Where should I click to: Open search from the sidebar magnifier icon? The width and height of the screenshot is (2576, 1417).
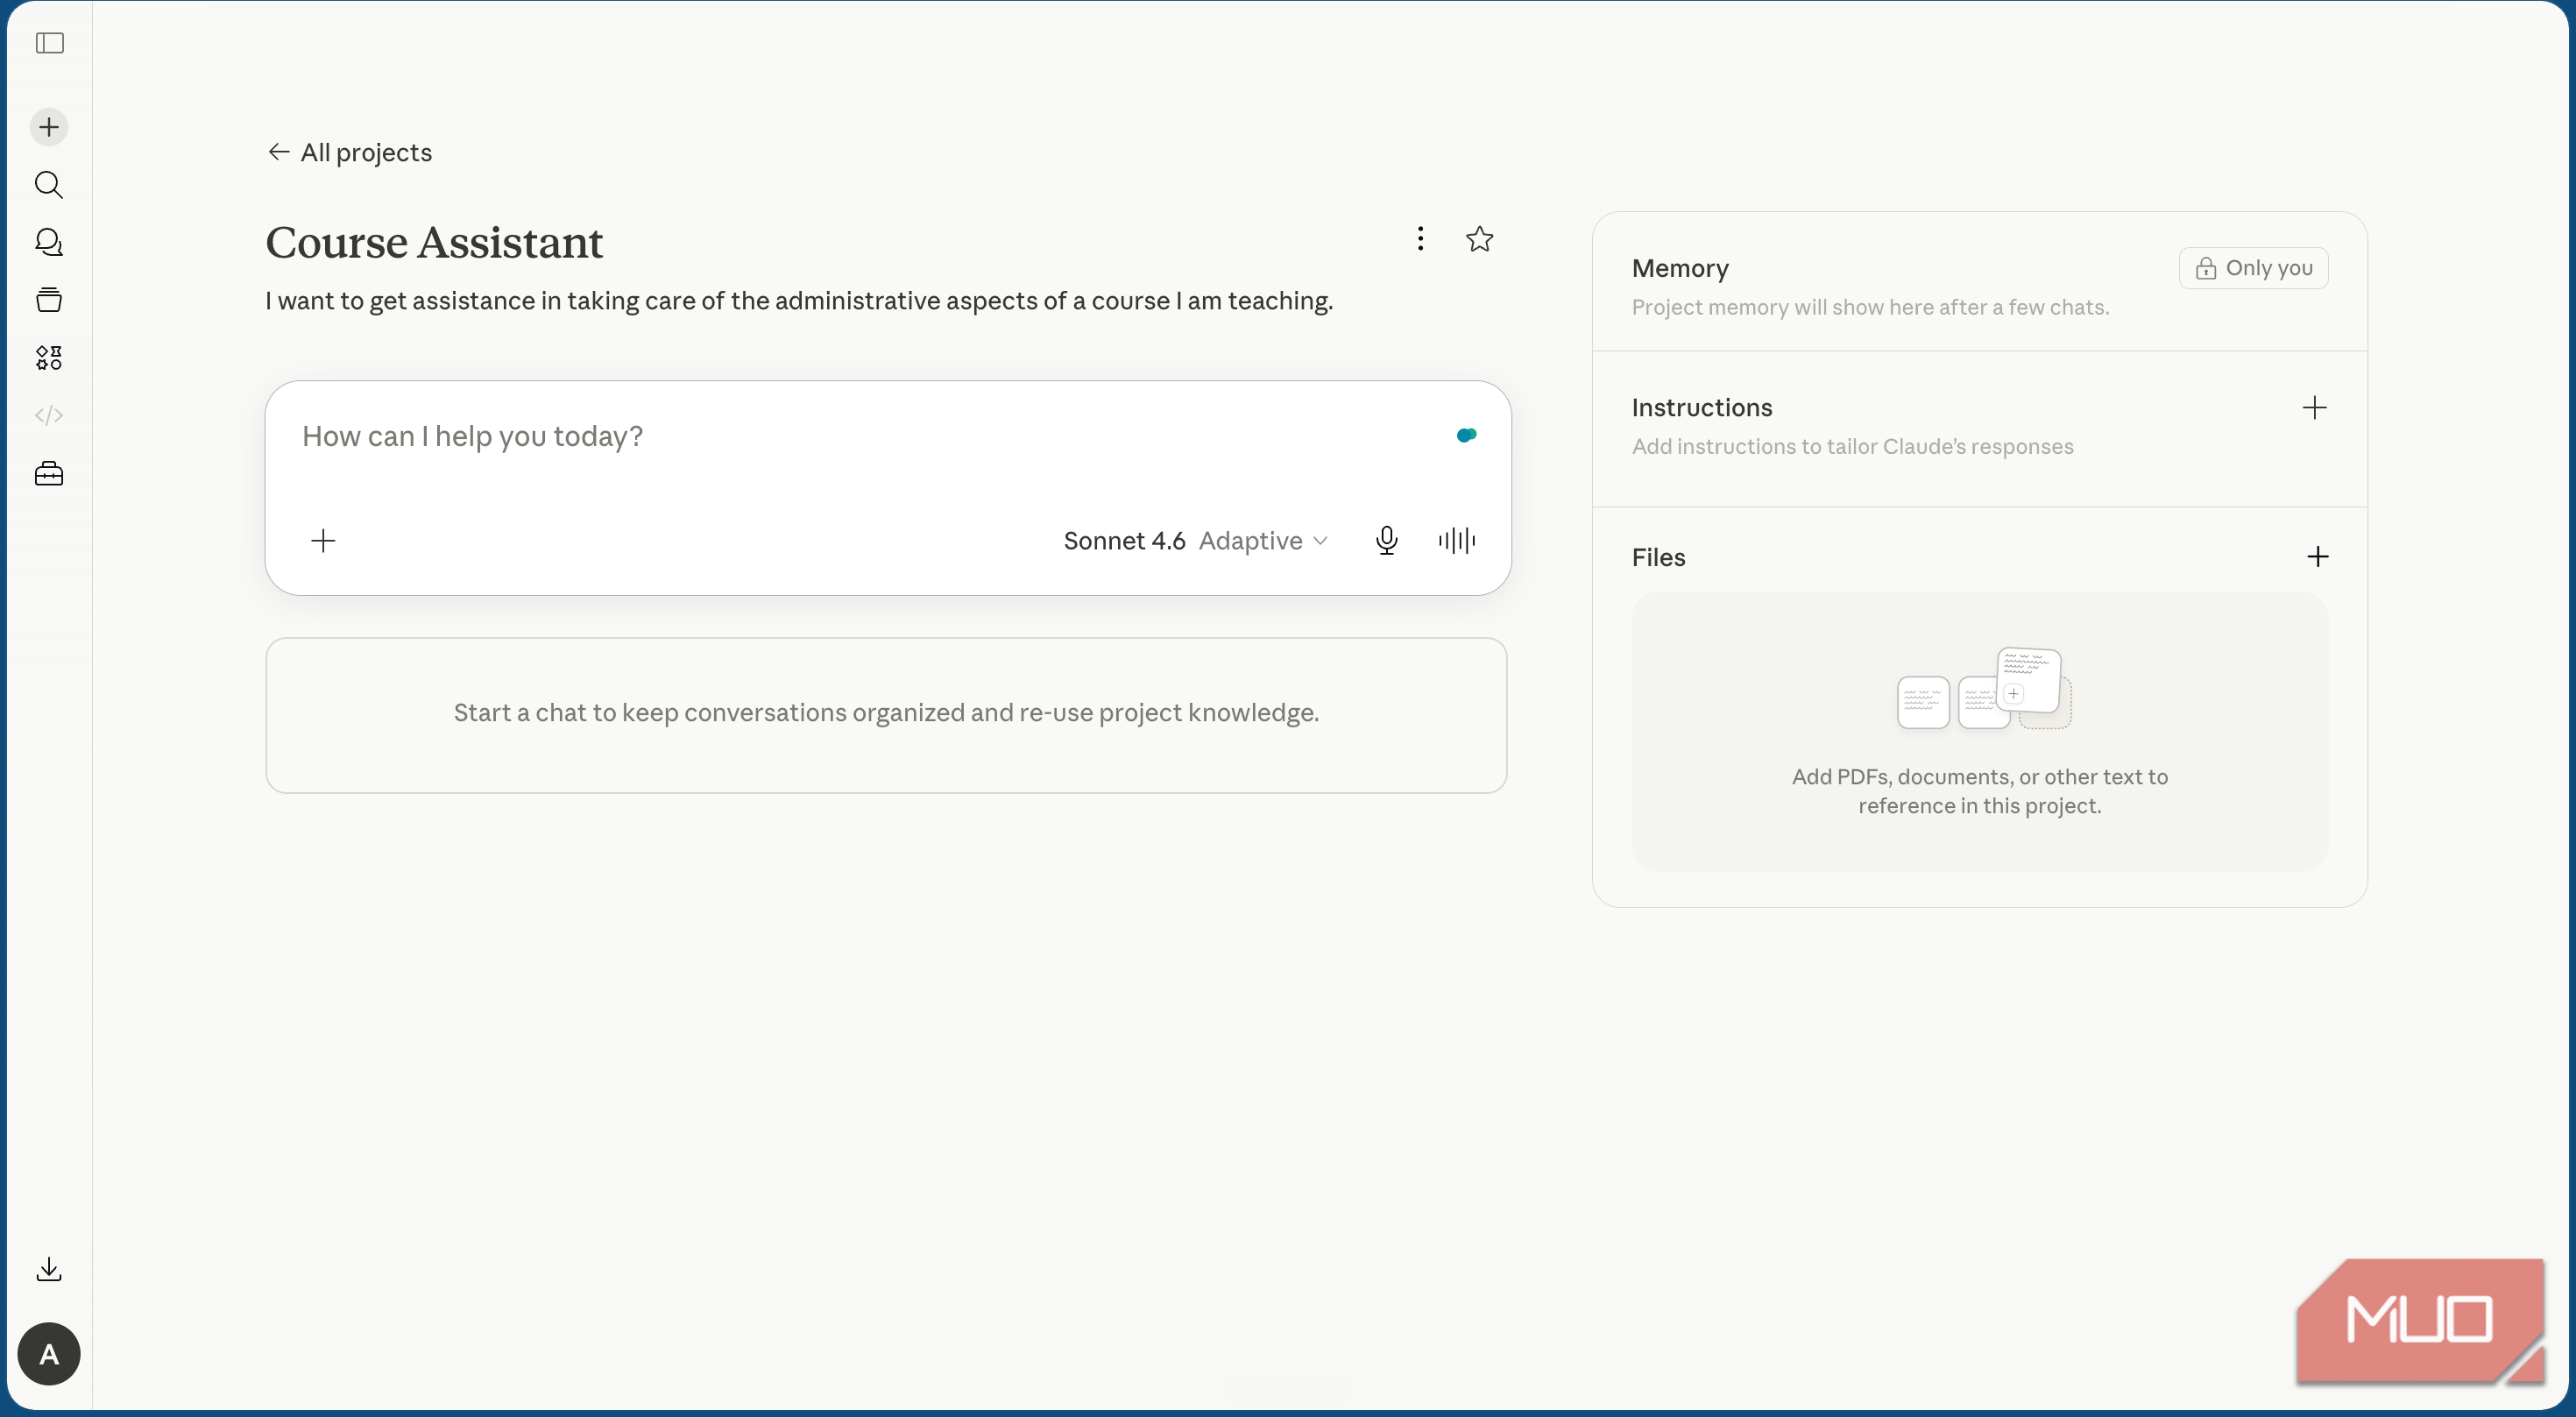tap(49, 185)
